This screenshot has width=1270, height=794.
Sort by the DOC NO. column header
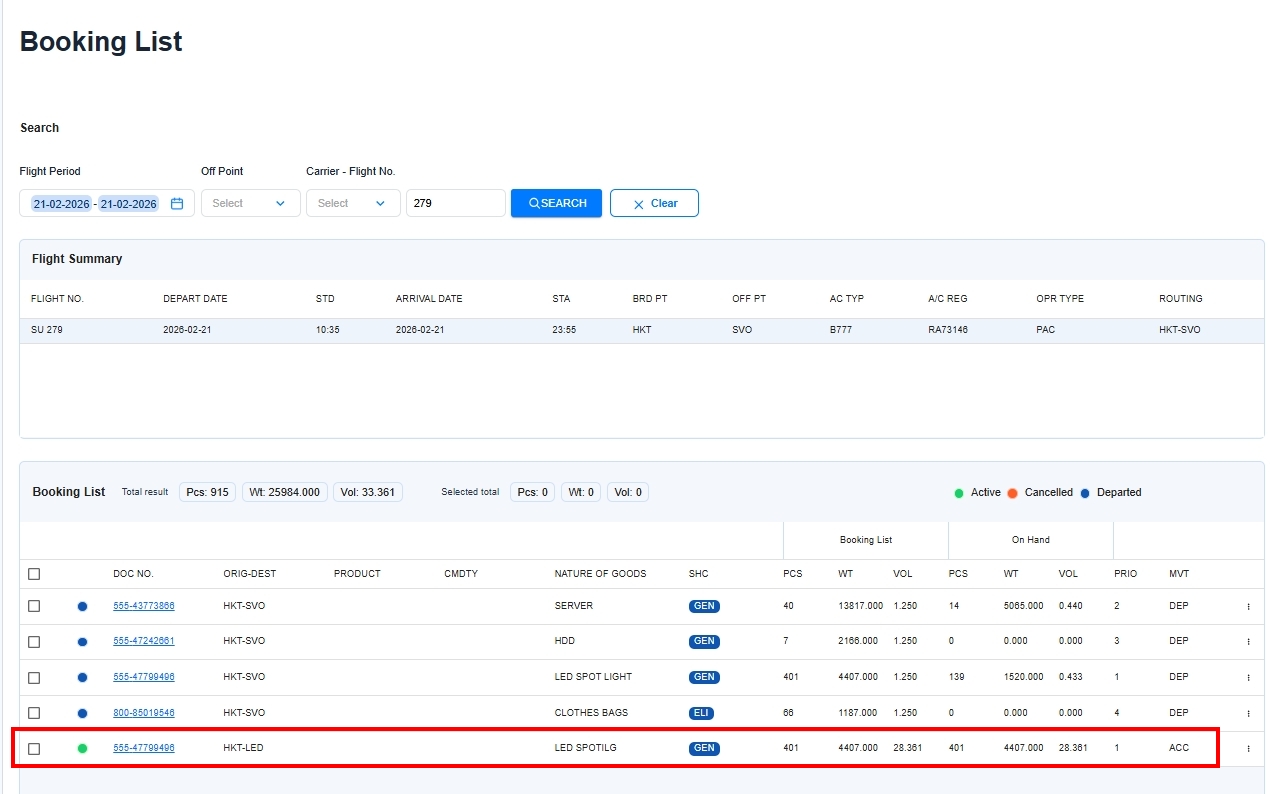point(133,574)
